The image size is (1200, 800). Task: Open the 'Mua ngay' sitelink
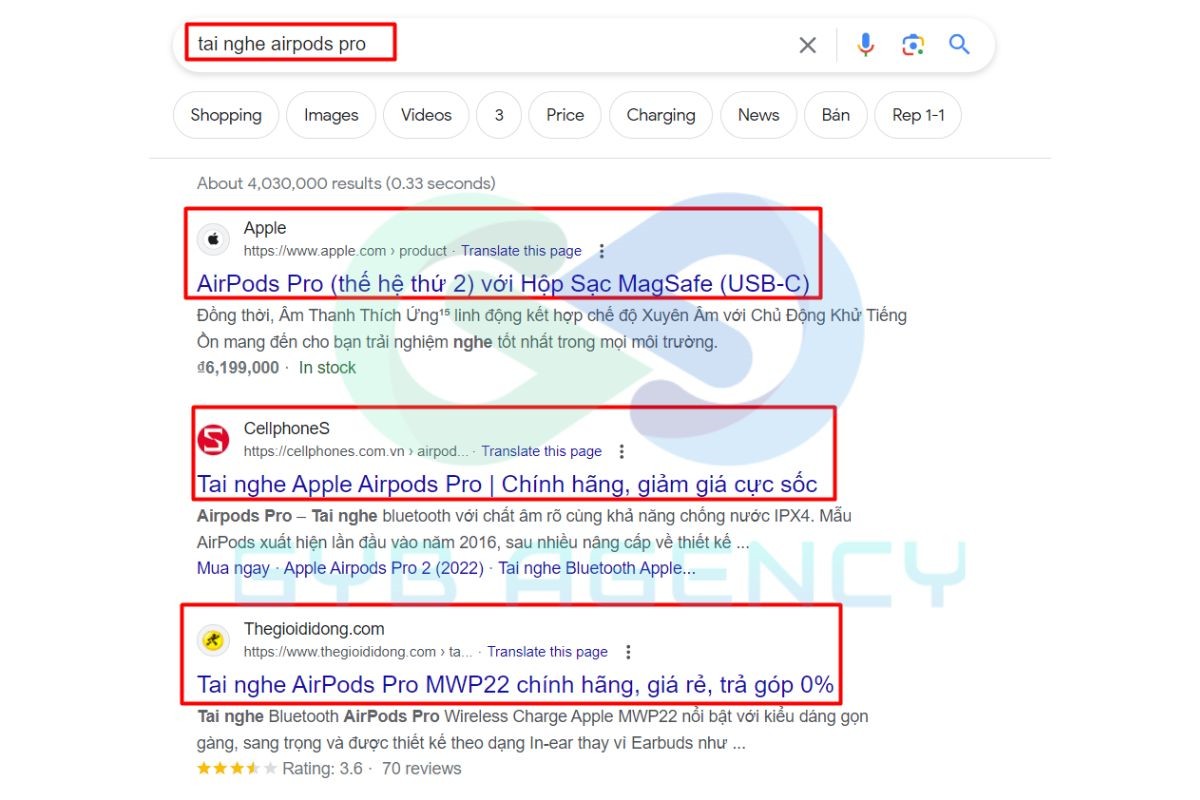pyautogui.click(x=233, y=568)
